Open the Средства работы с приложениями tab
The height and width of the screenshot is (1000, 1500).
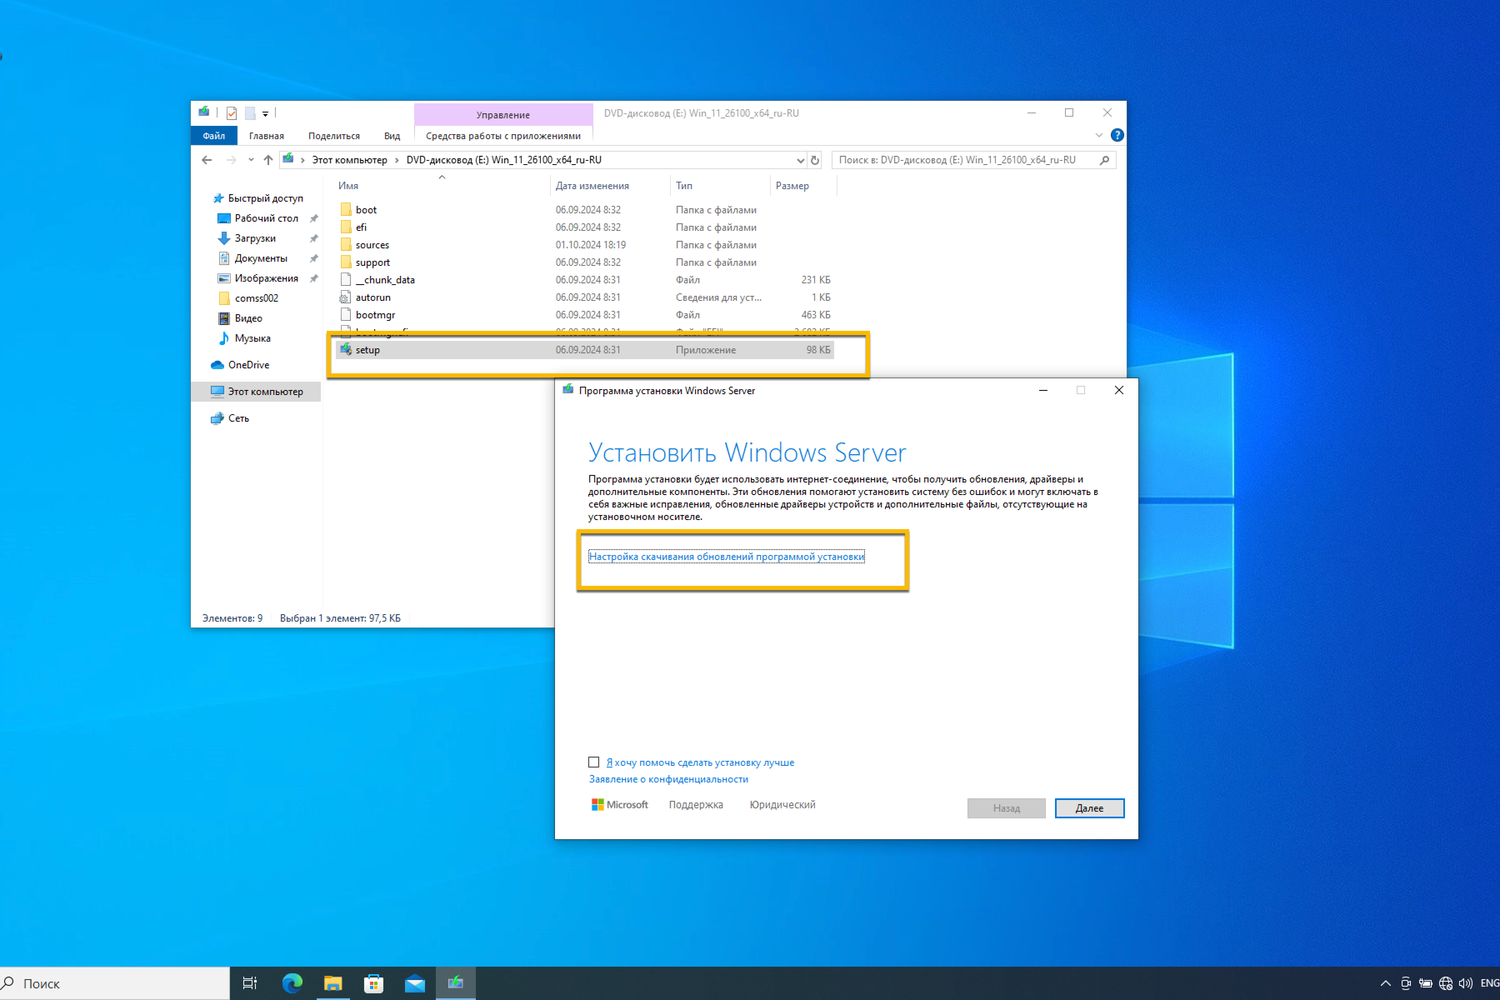tap(503, 136)
